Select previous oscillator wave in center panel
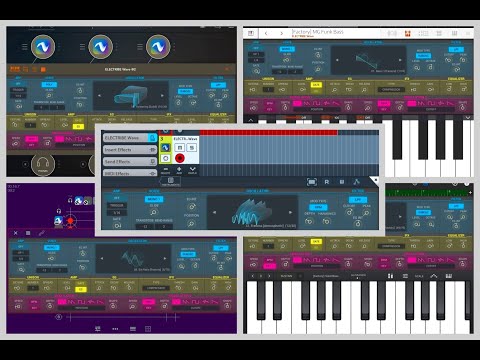The width and height of the screenshot is (480, 360). click(x=214, y=212)
